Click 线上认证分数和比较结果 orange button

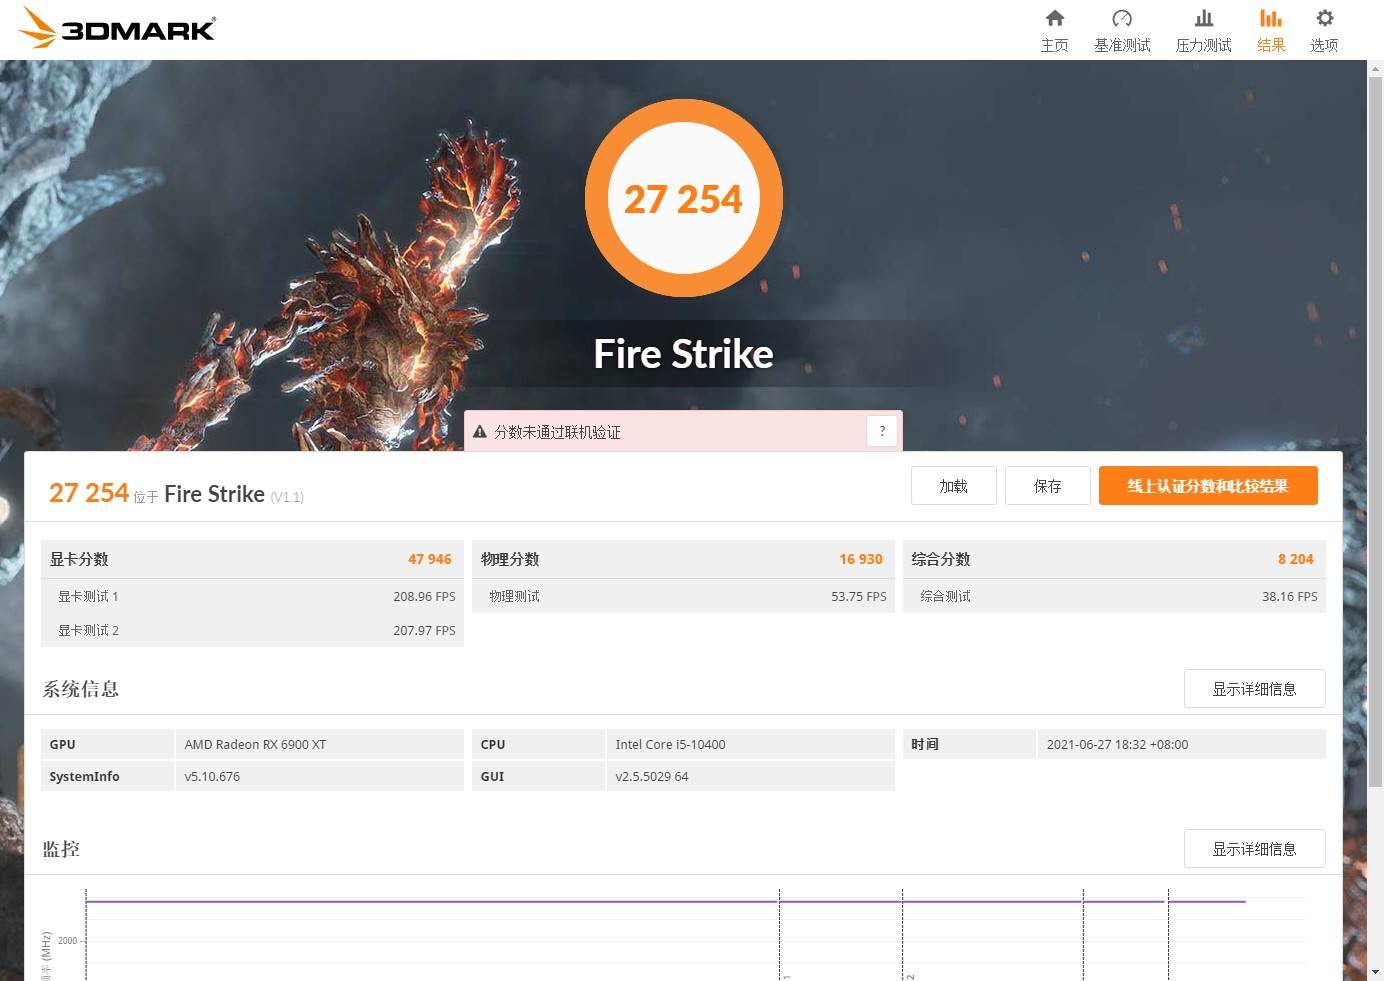click(1208, 486)
